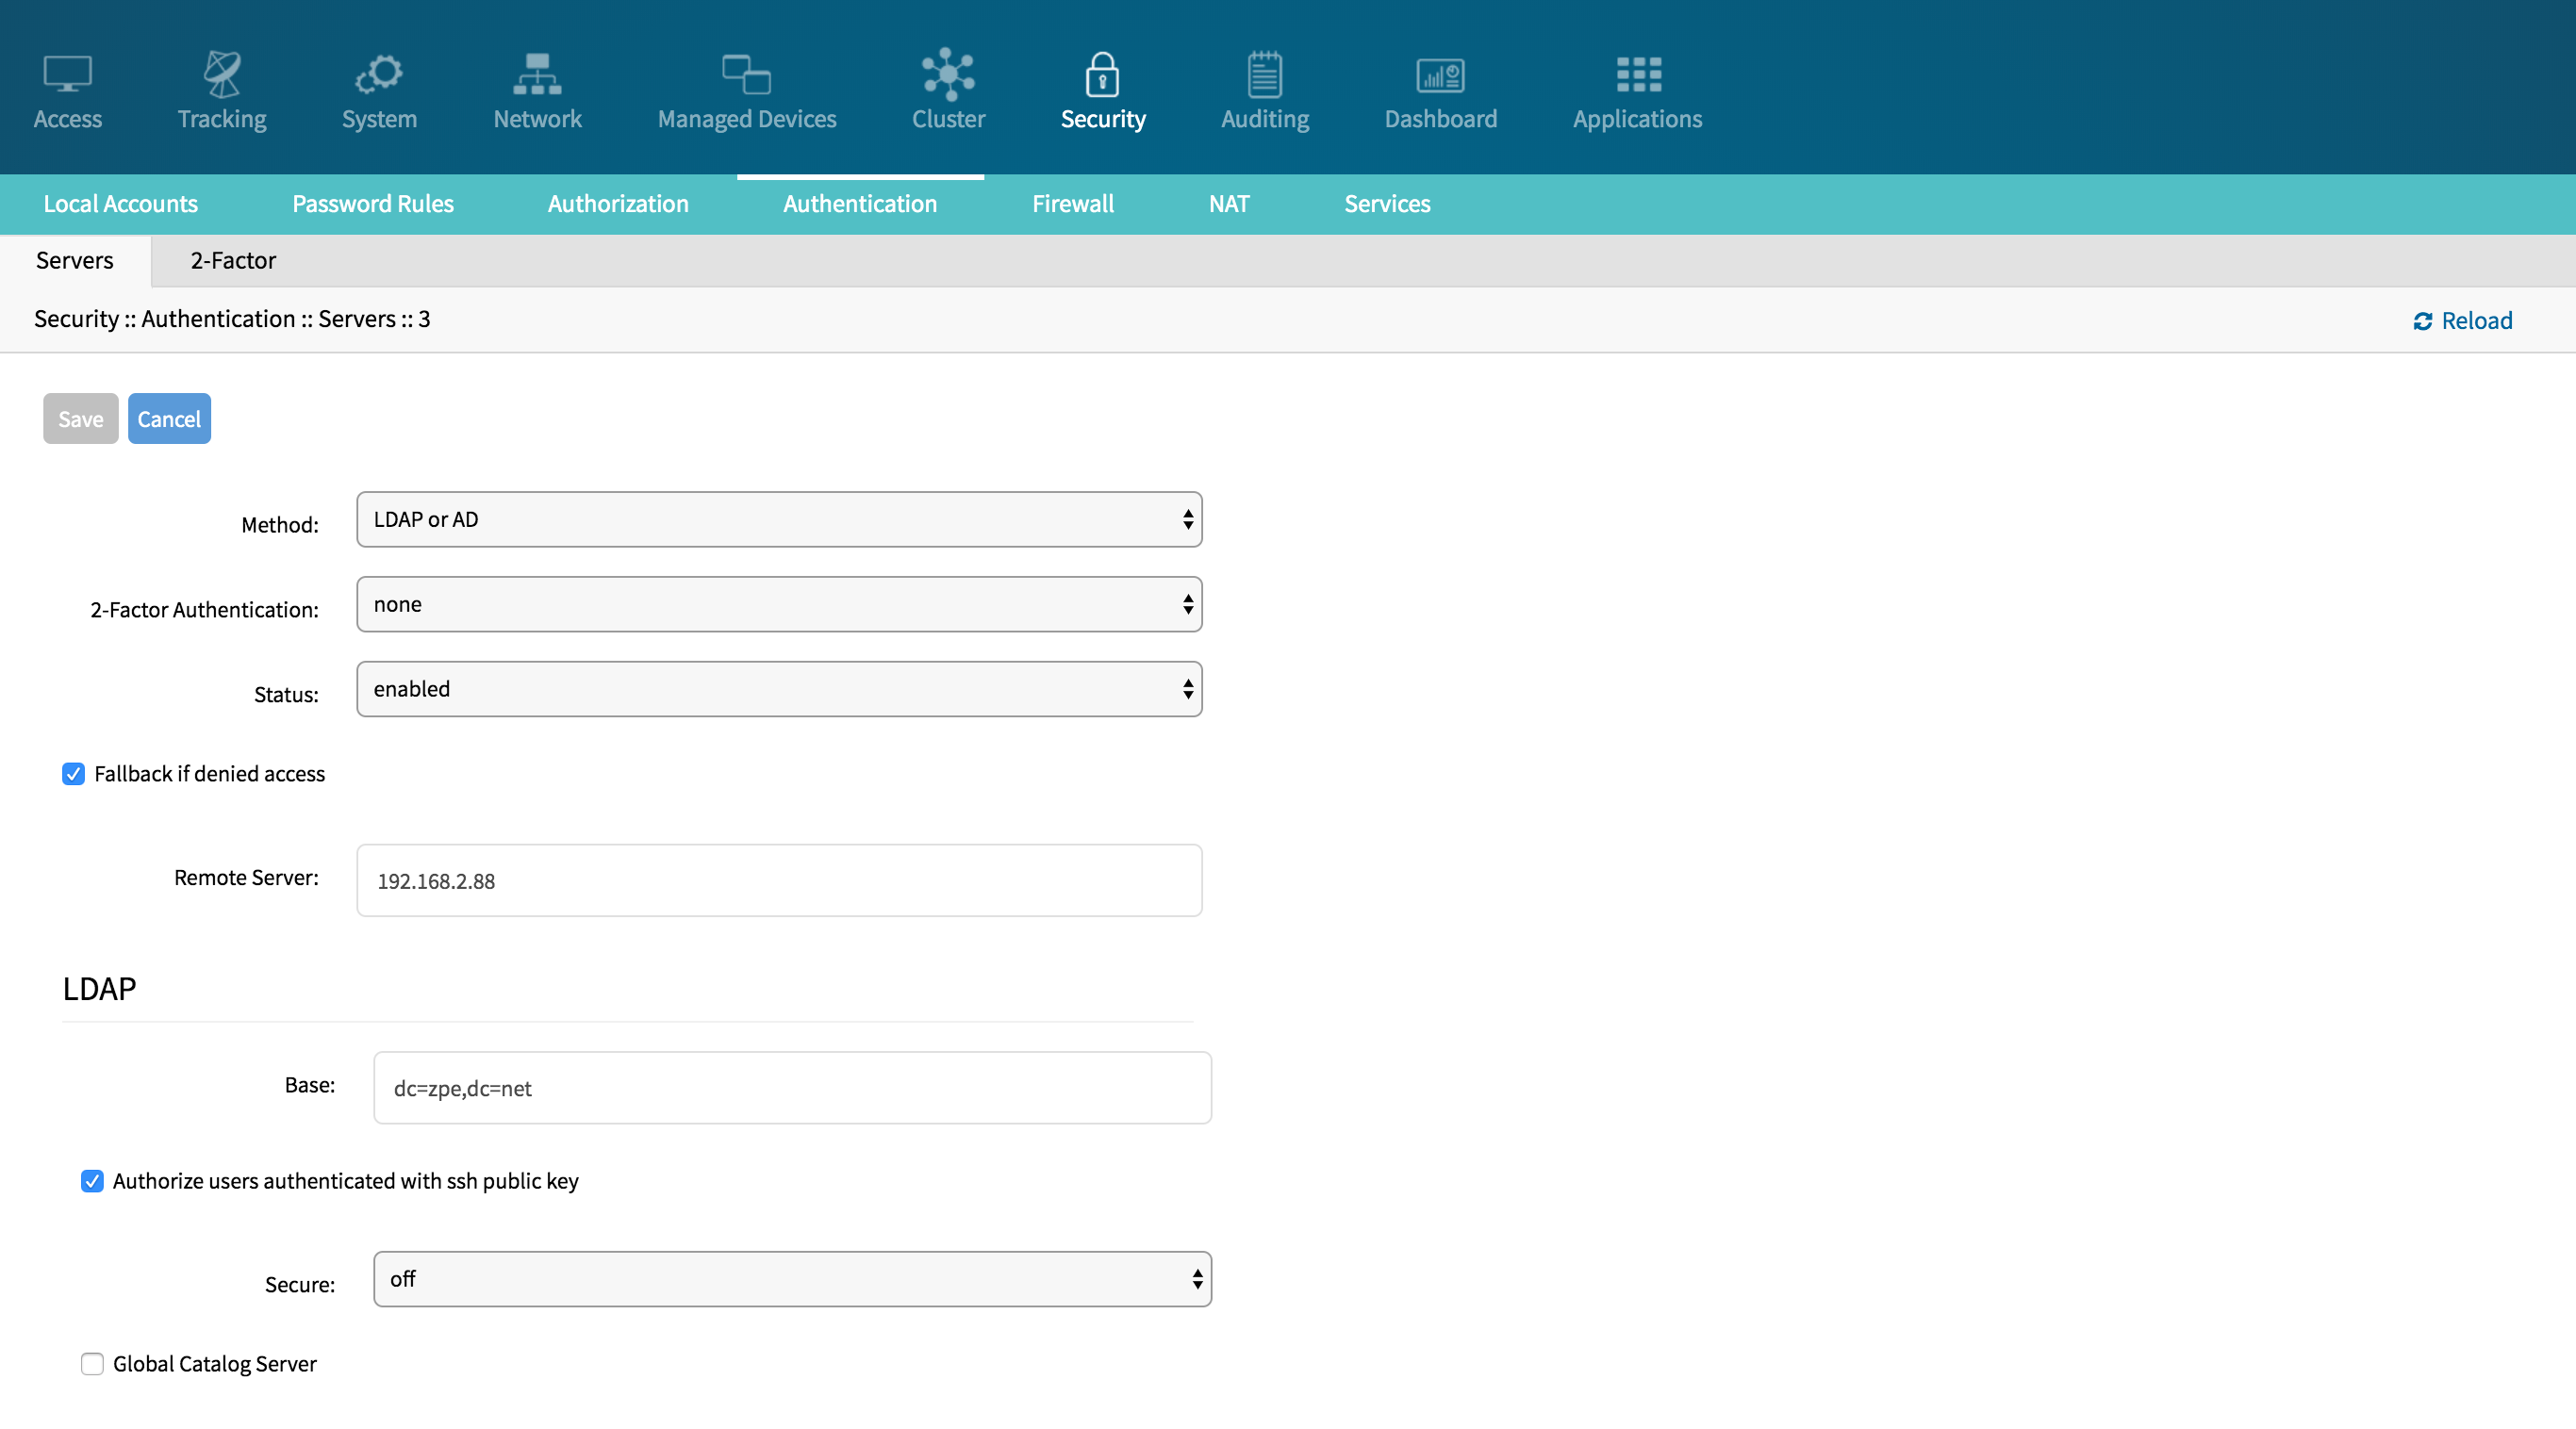This screenshot has width=2576, height=1429.
Task: Click the Reload refresh icon
Action: (x=2422, y=321)
